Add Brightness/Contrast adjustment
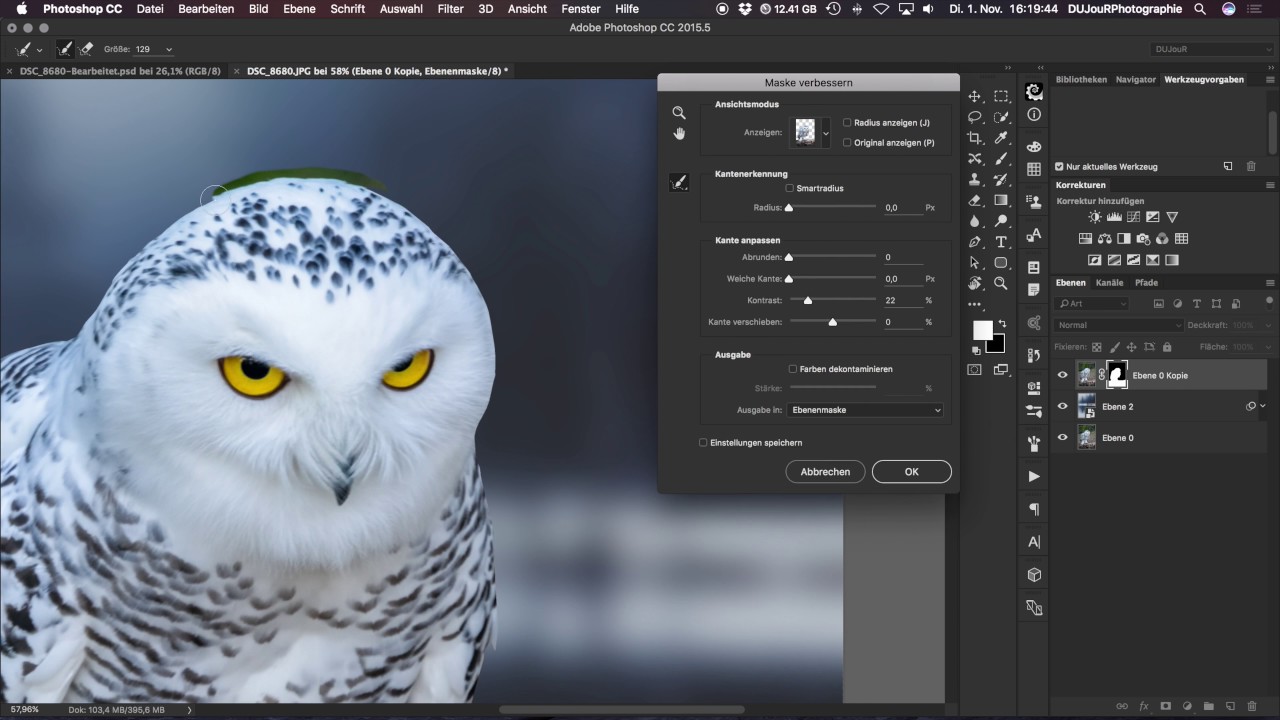The image size is (1280, 720). pos(1095,217)
